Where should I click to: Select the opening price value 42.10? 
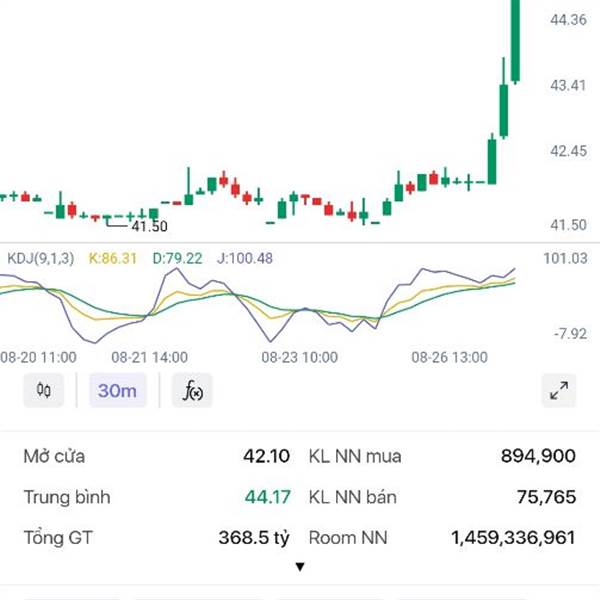coord(266,456)
